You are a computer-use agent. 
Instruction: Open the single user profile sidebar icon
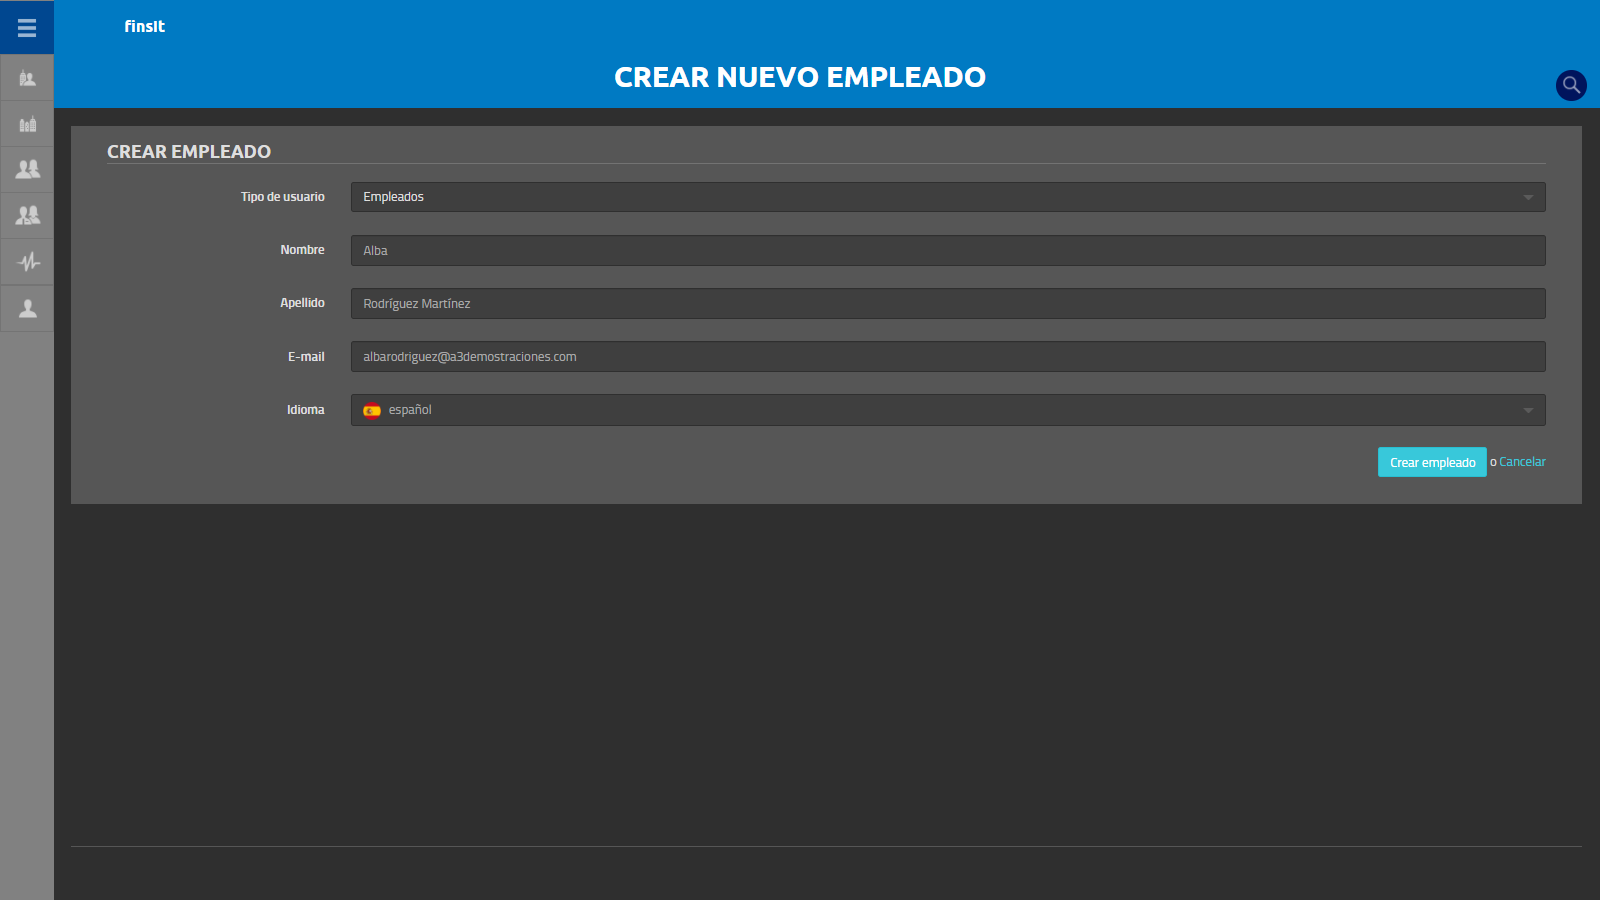[27, 308]
